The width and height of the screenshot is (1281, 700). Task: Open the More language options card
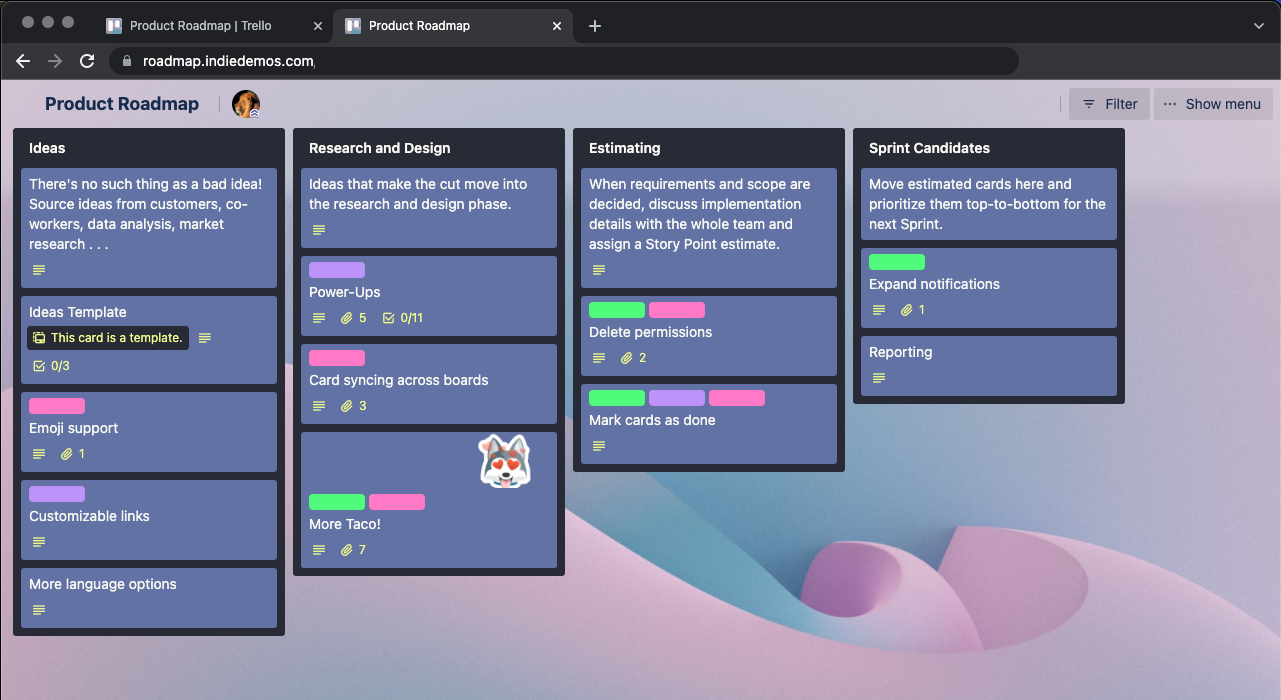(149, 598)
